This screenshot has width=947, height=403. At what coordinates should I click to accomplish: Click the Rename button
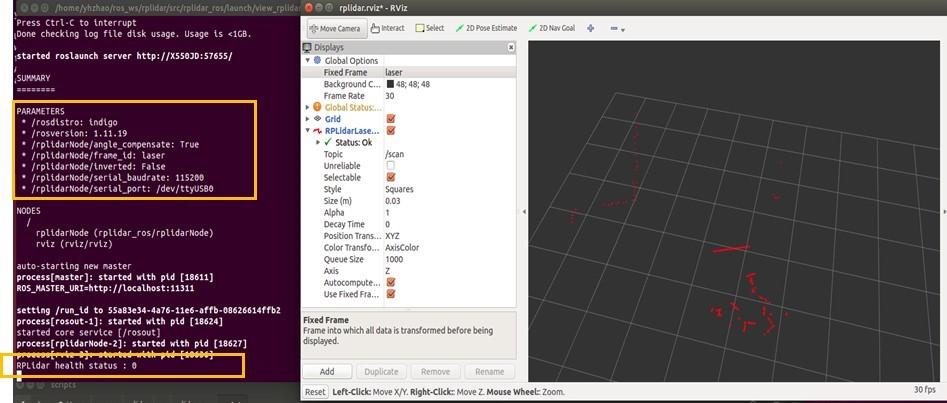pyautogui.click(x=489, y=372)
